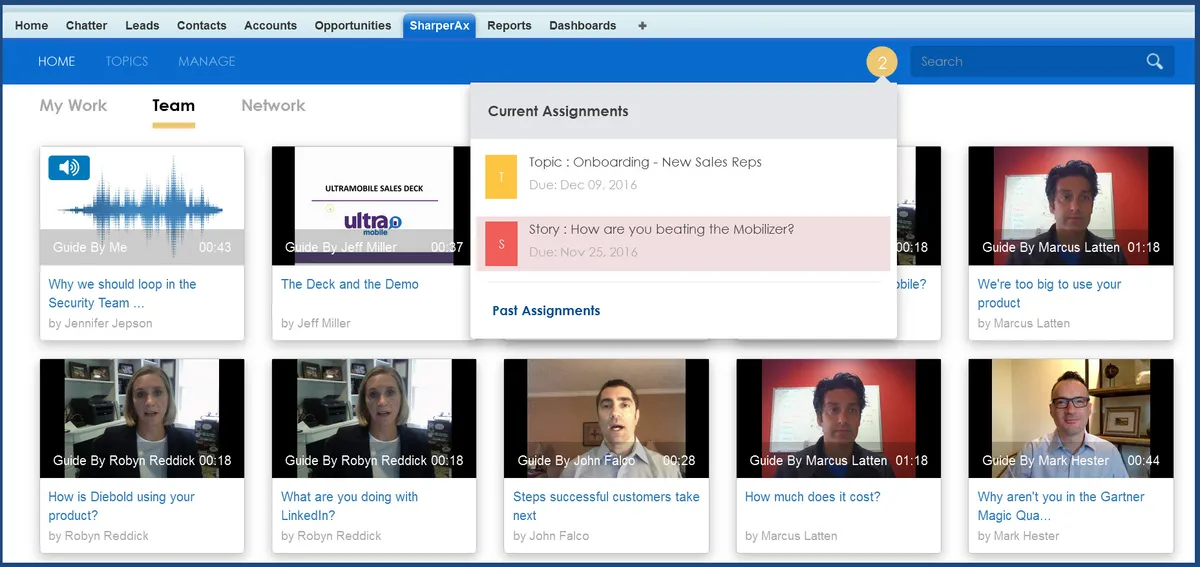Select the Team view
The height and width of the screenshot is (567, 1200).
174,105
